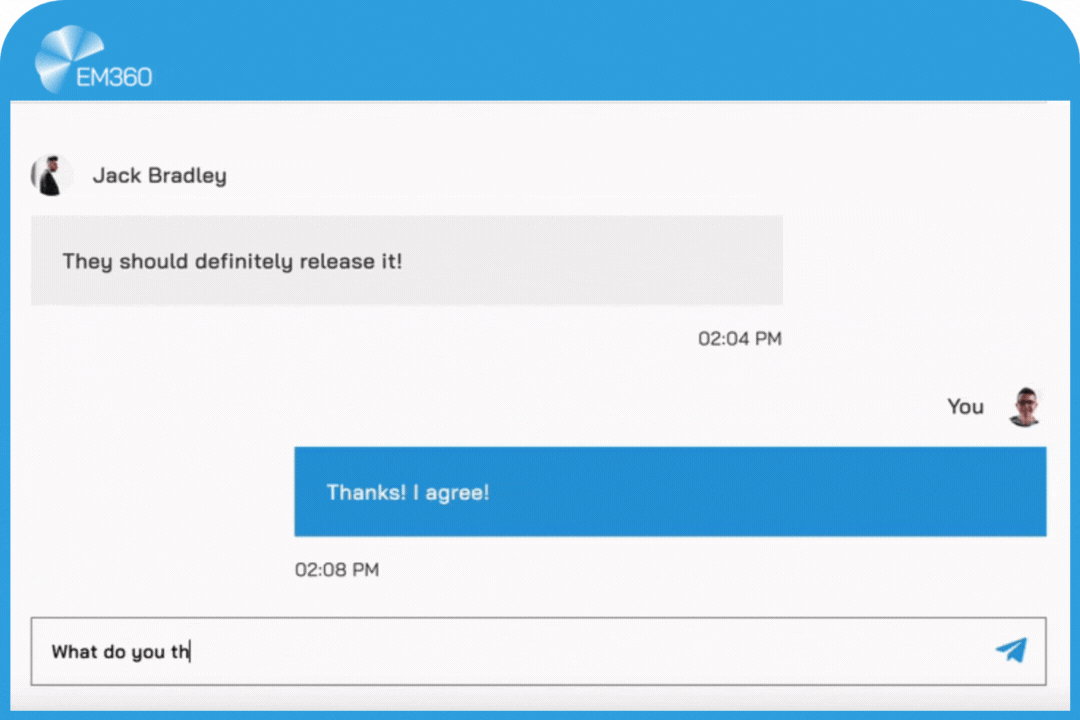Click the 02:08 PM timestamp
Screen dimensions: 1080x720
coord(337,570)
